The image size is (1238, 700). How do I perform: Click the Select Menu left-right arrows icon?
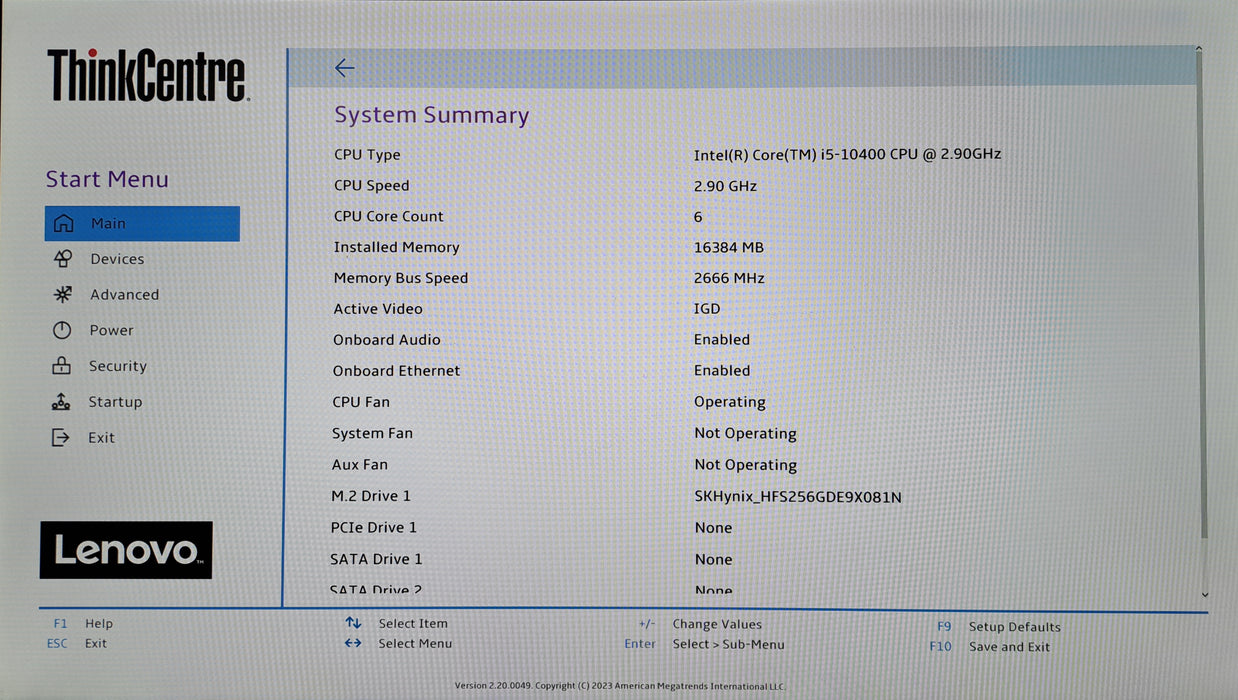(x=353, y=643)
